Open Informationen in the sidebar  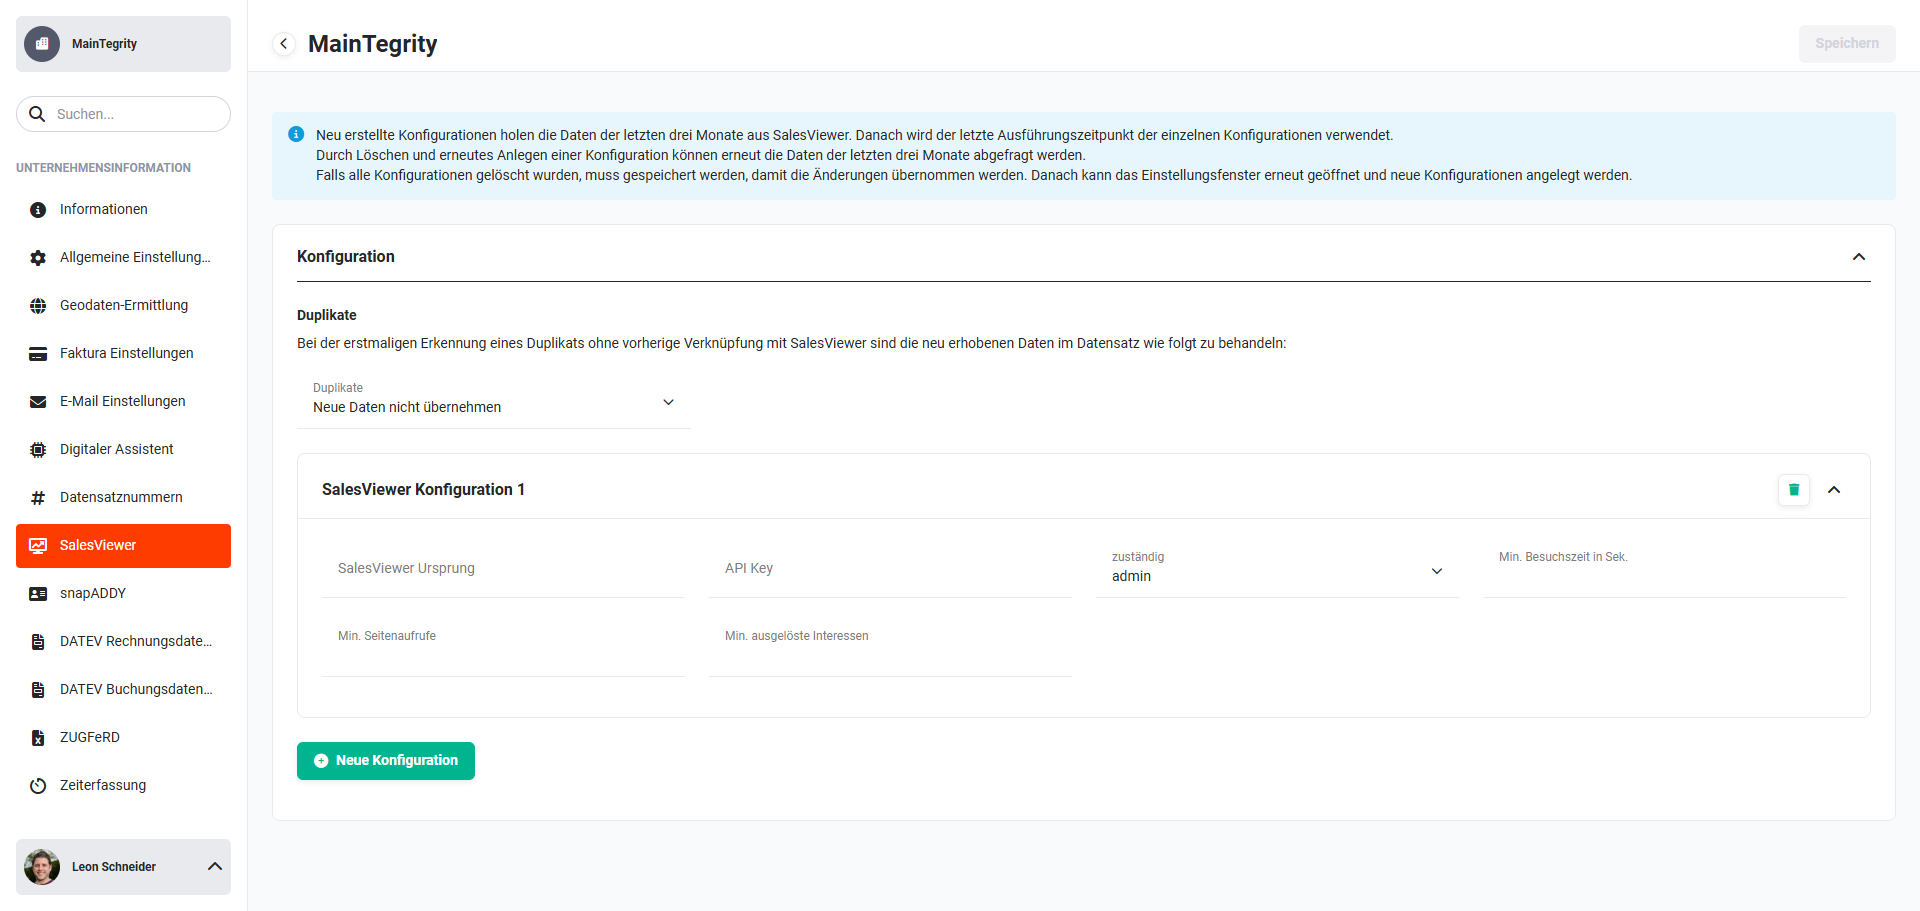[123, 210]
